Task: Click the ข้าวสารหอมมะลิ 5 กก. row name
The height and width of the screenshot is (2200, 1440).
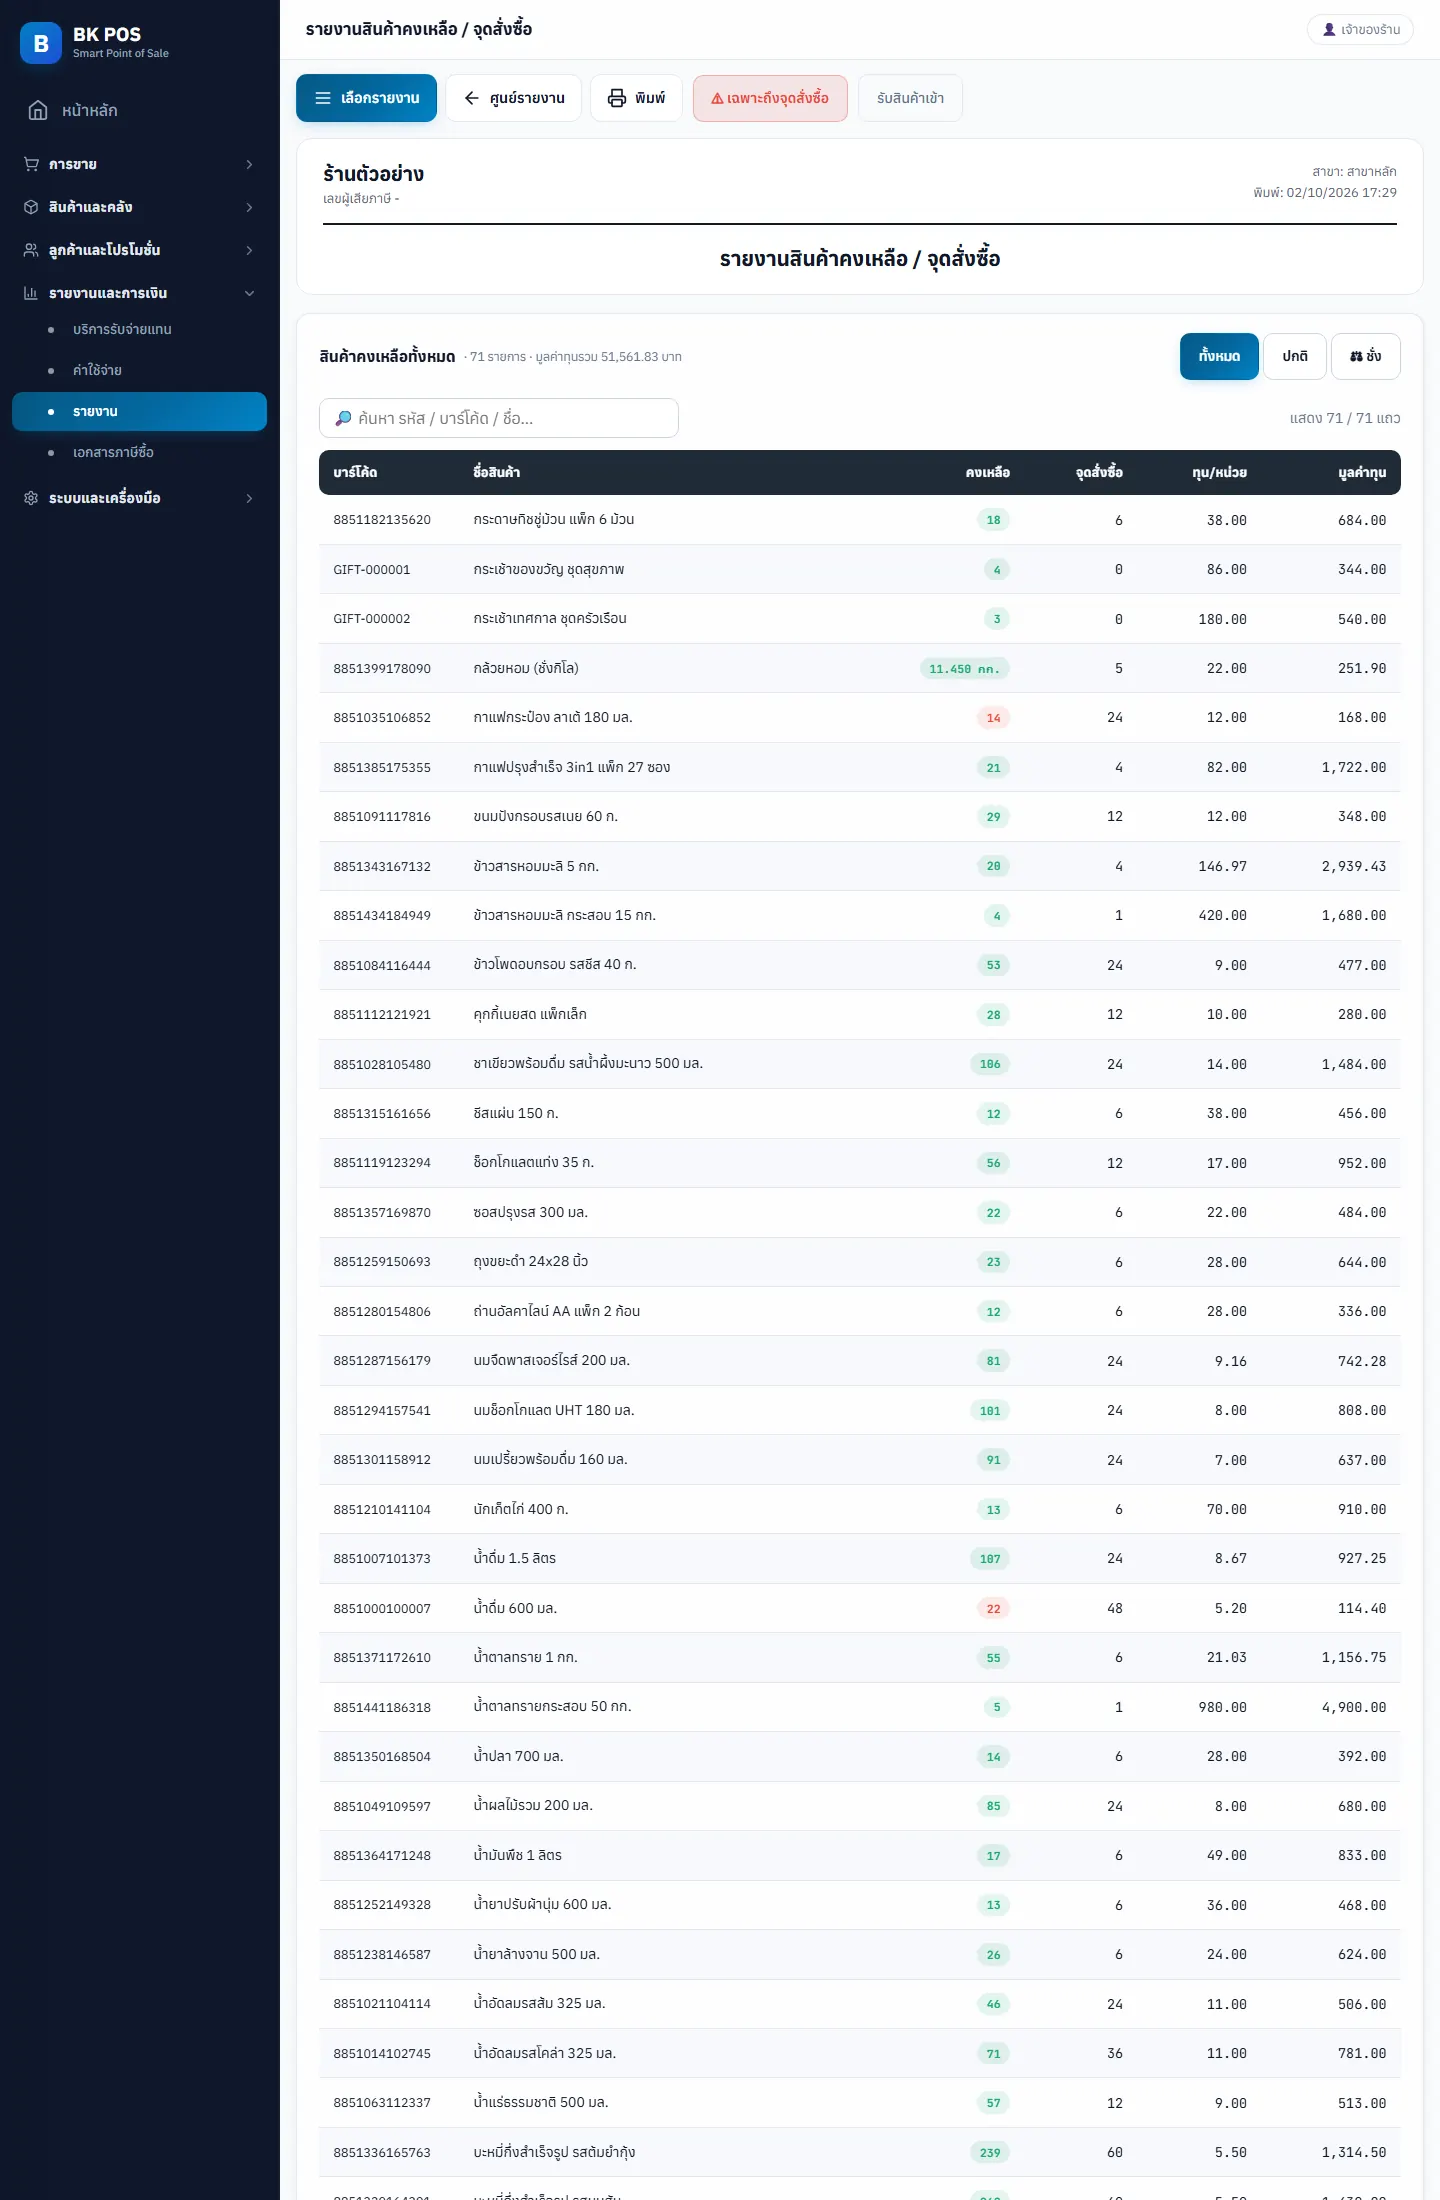Action: (x=536, y=866)
